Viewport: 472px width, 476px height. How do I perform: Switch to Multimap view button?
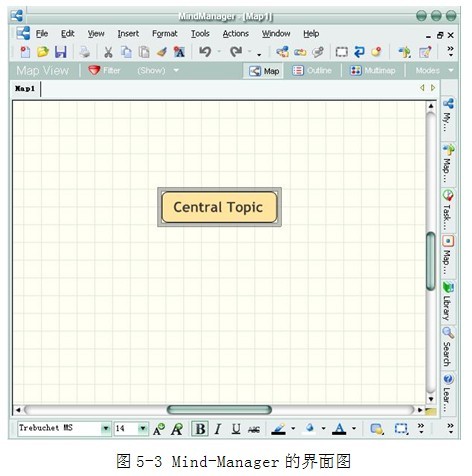[x=373, y=71]
